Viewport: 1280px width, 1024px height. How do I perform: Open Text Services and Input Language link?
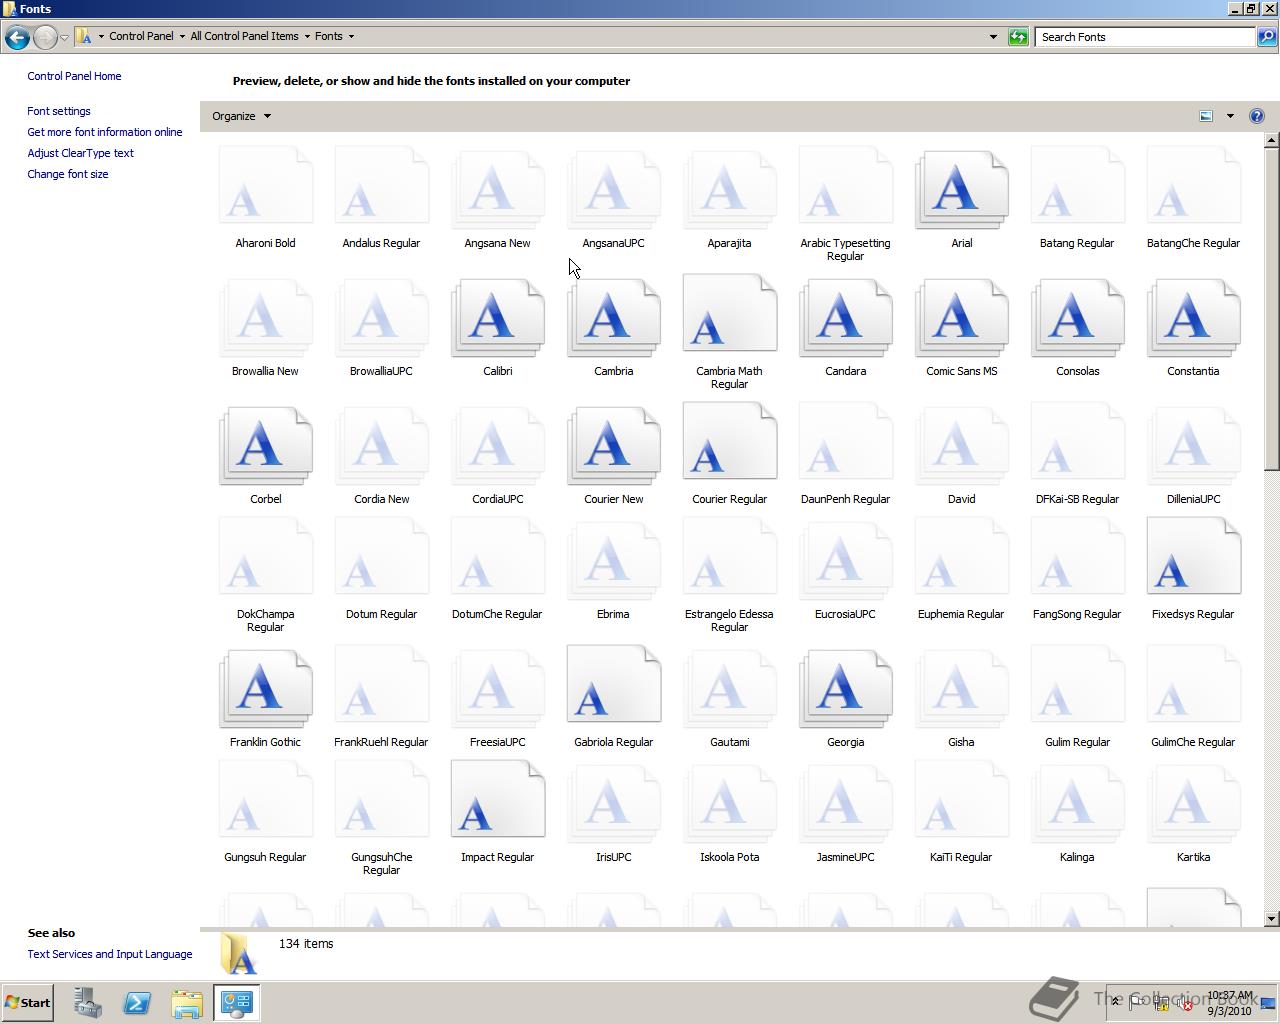110,954
